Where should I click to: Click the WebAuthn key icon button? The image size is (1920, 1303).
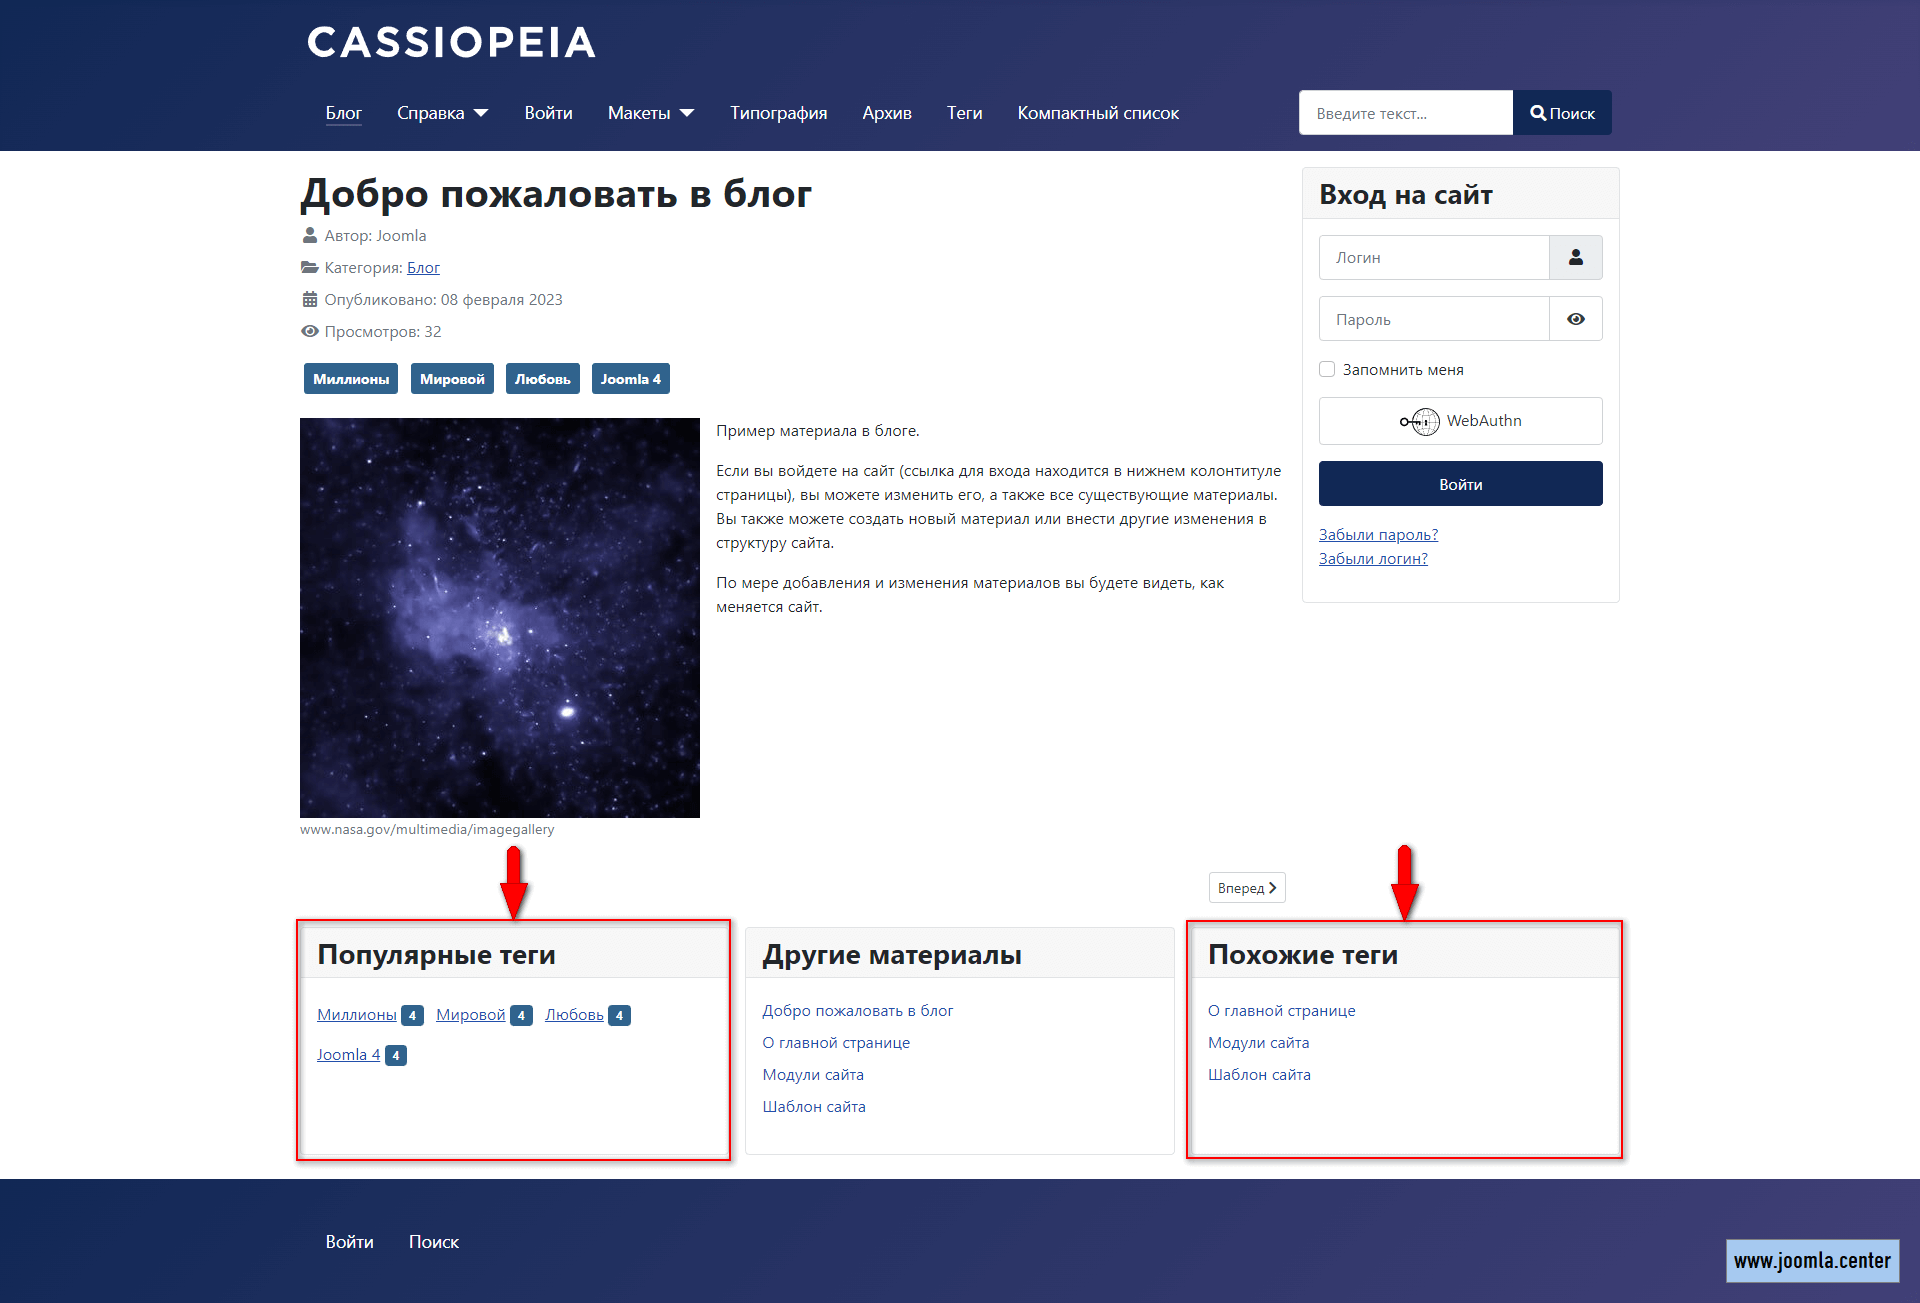(x=1460, y=421)
